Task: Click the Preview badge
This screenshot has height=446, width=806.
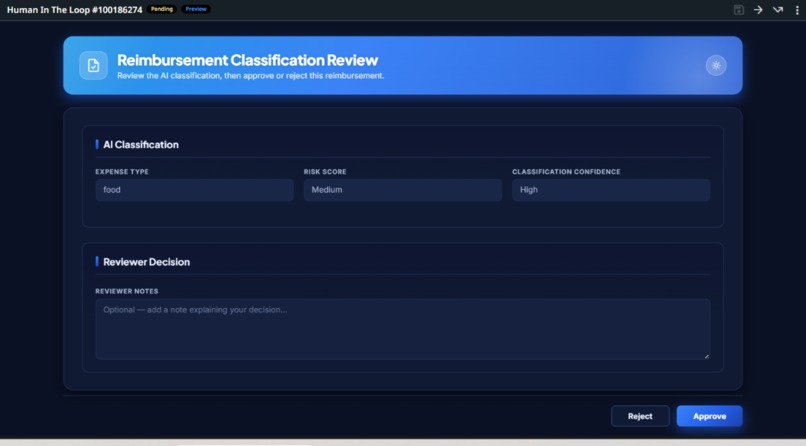Action: (x=196, y=9)
